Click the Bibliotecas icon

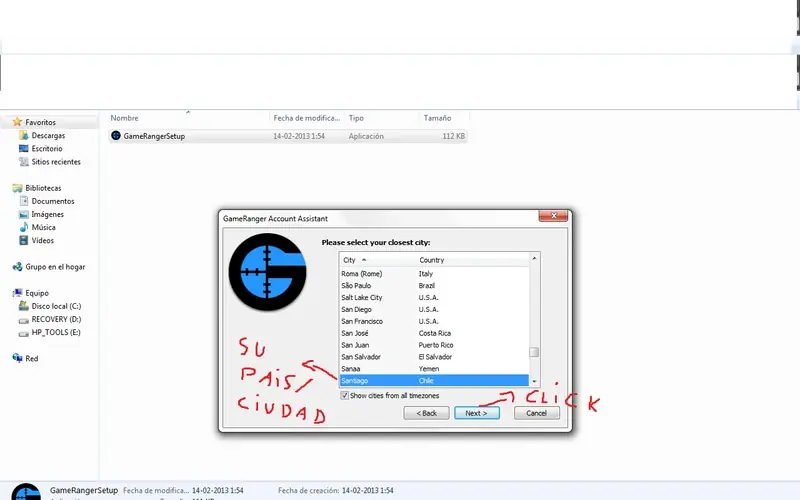click(x=17, y=188)
